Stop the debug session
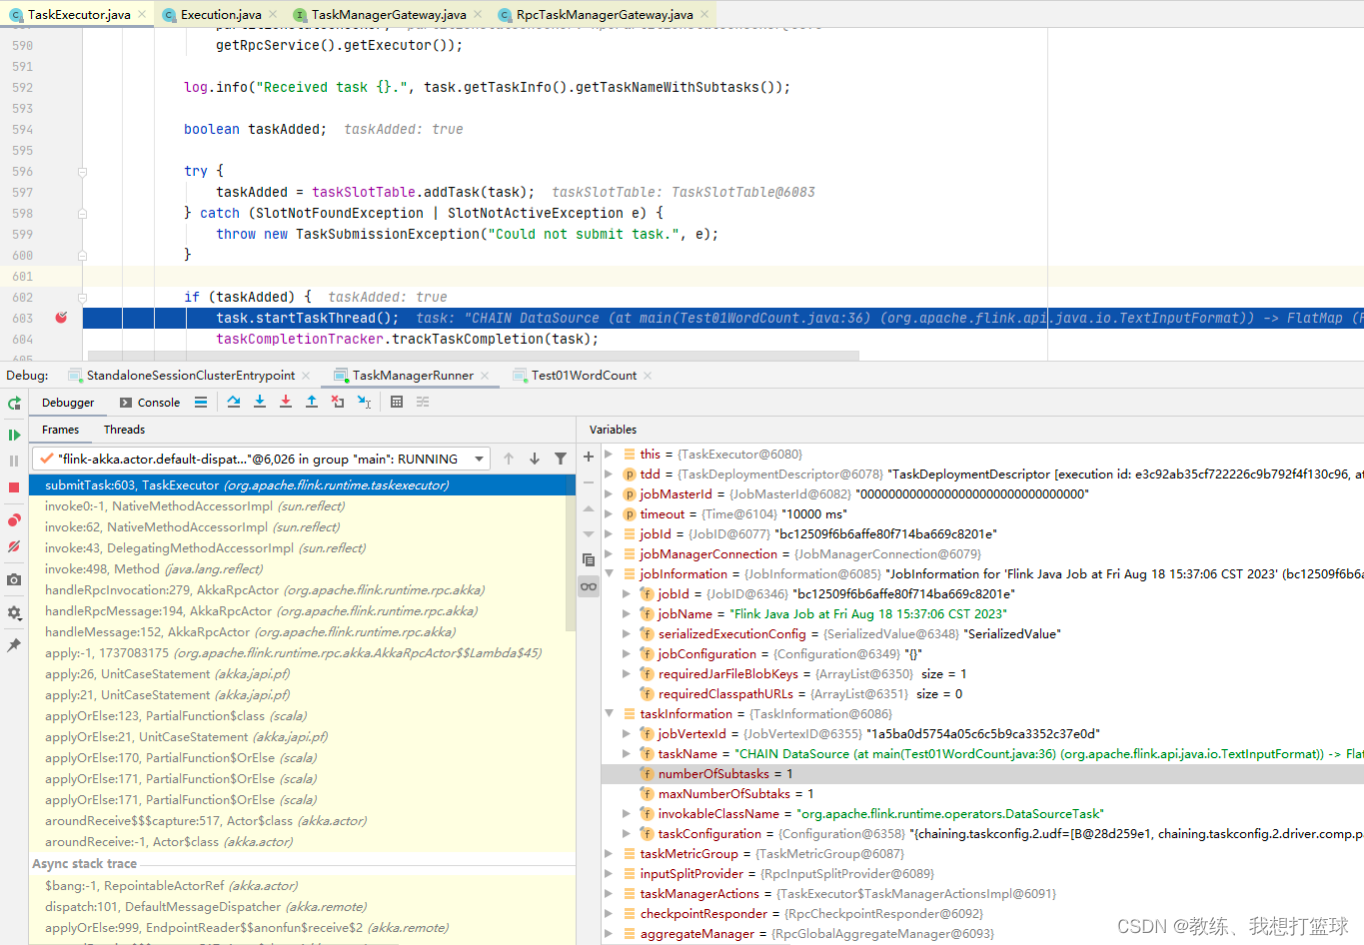 14,487
